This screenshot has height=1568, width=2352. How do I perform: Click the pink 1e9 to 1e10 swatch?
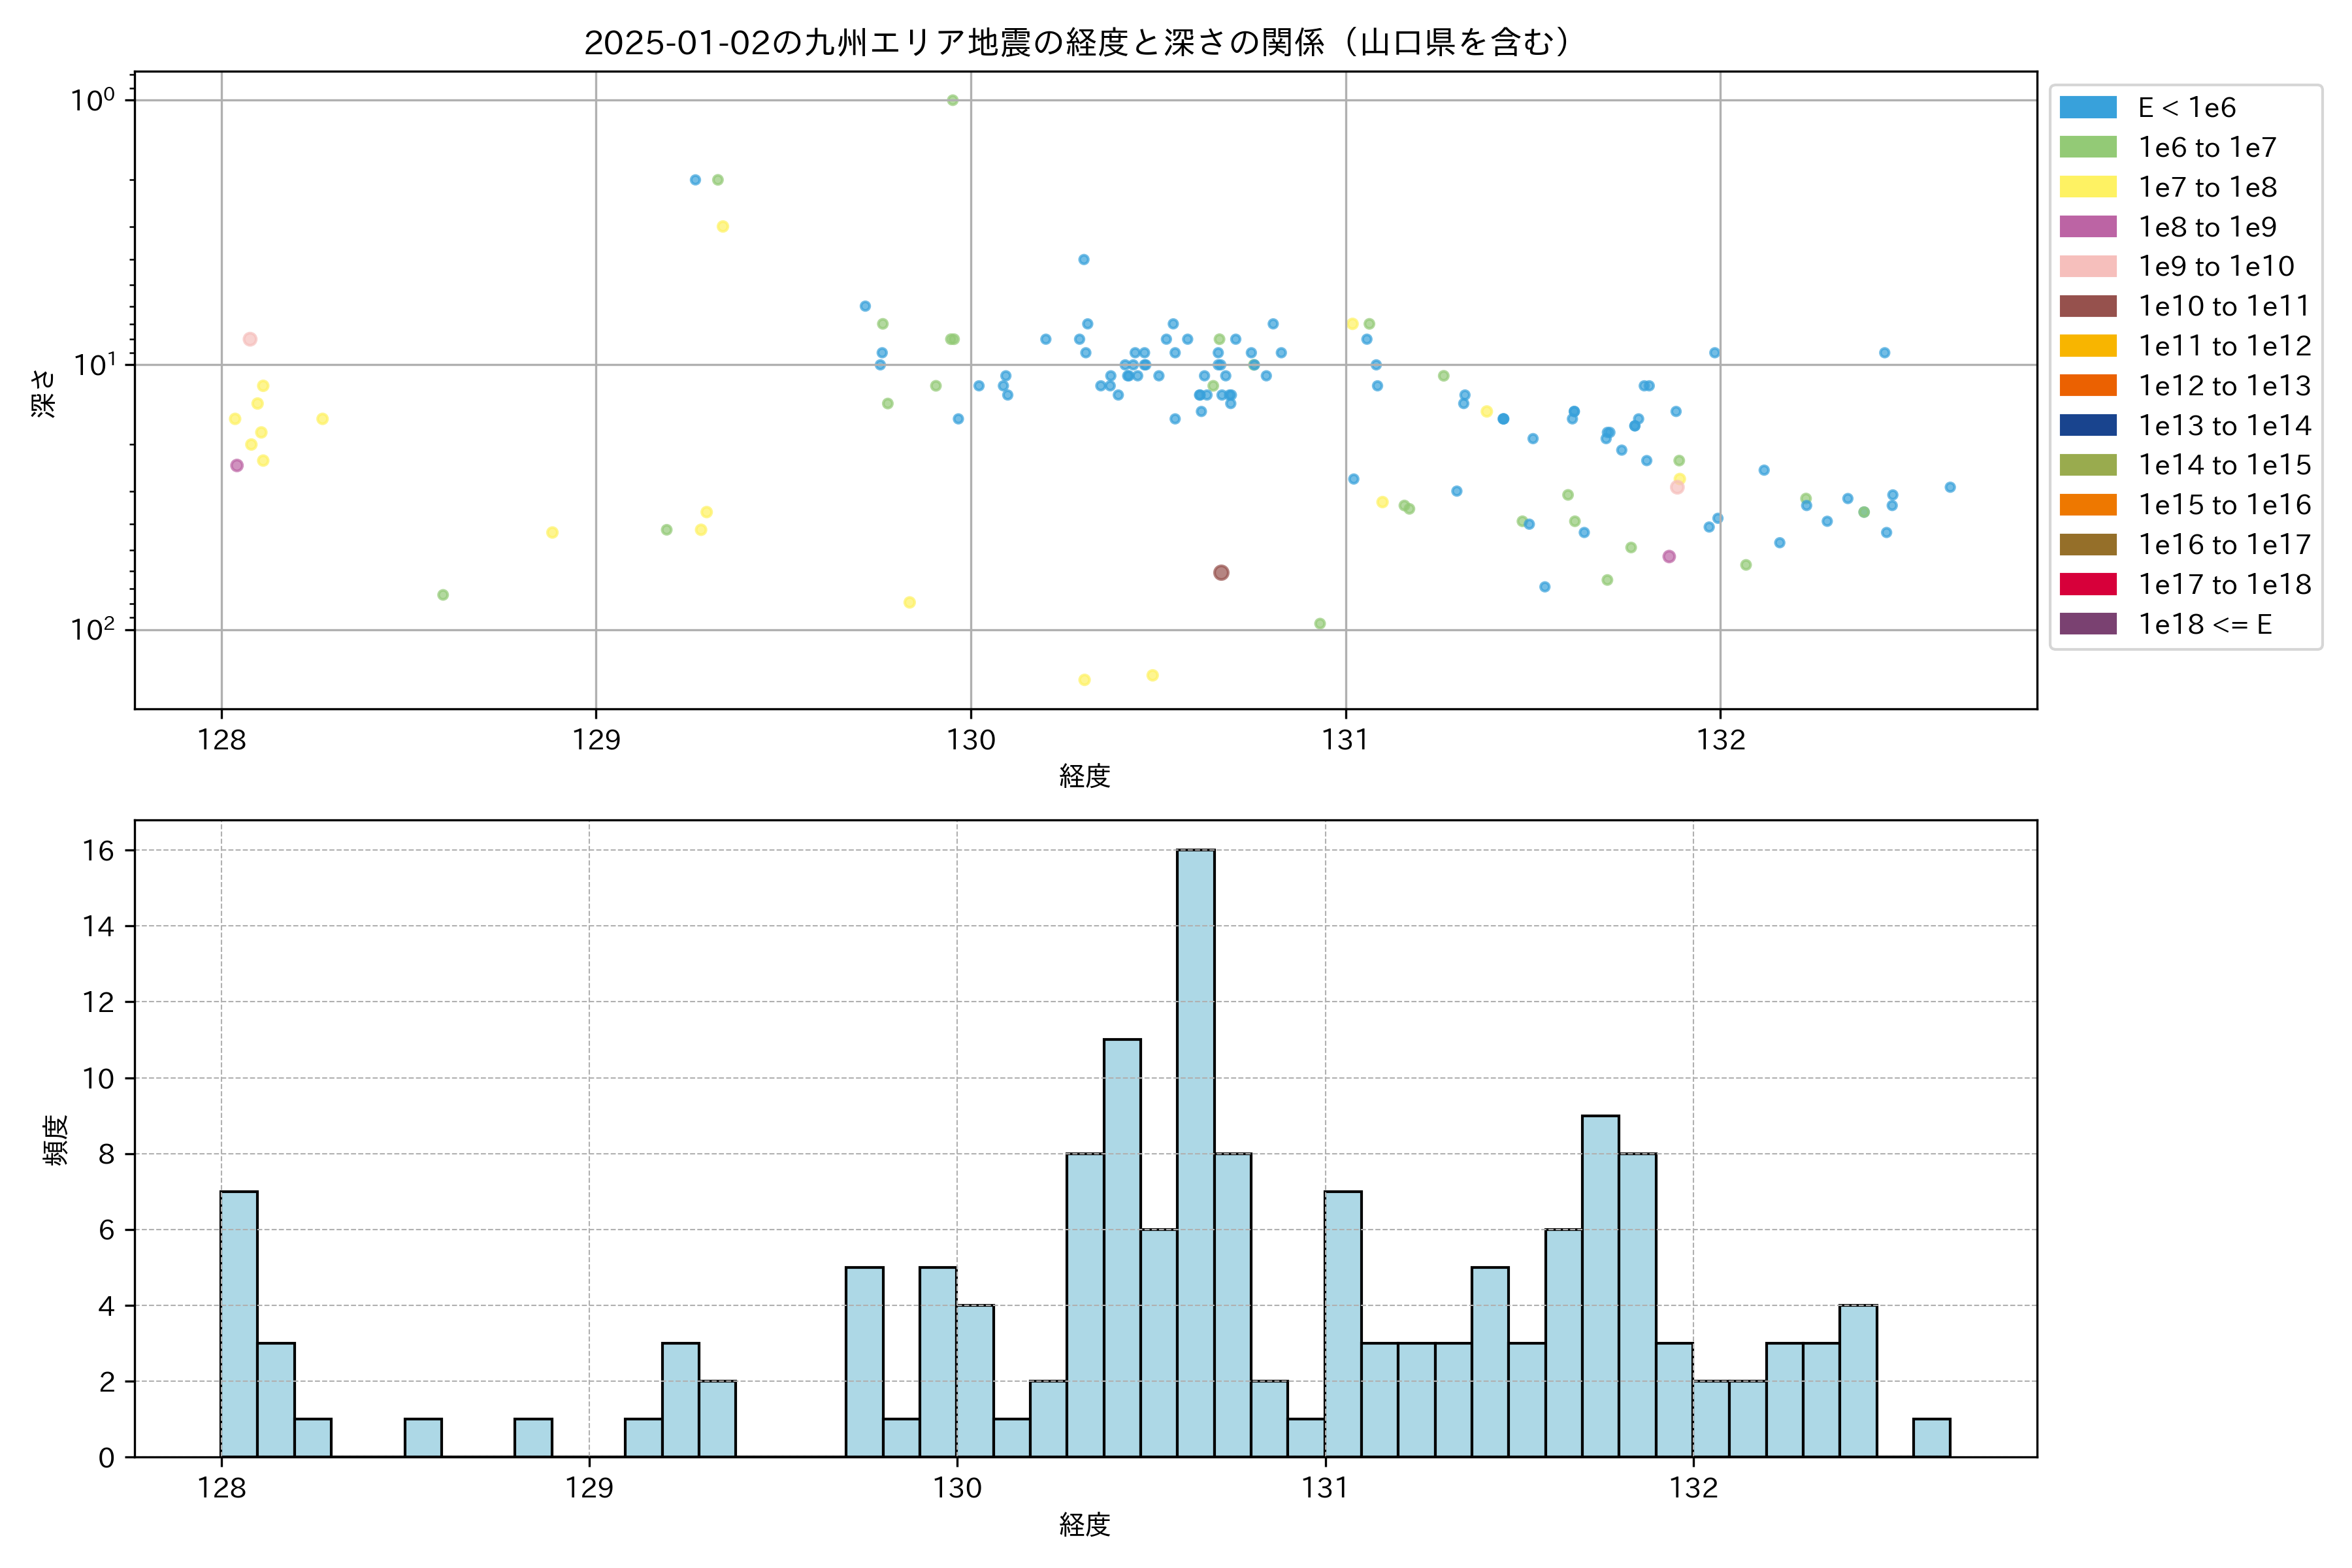pyautogui.click(x=2087, y=266)
